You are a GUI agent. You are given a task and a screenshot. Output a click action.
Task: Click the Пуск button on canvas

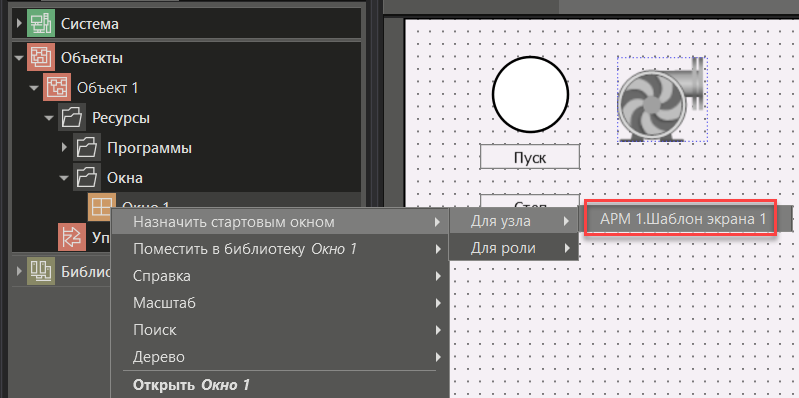(x=530, y=157)
